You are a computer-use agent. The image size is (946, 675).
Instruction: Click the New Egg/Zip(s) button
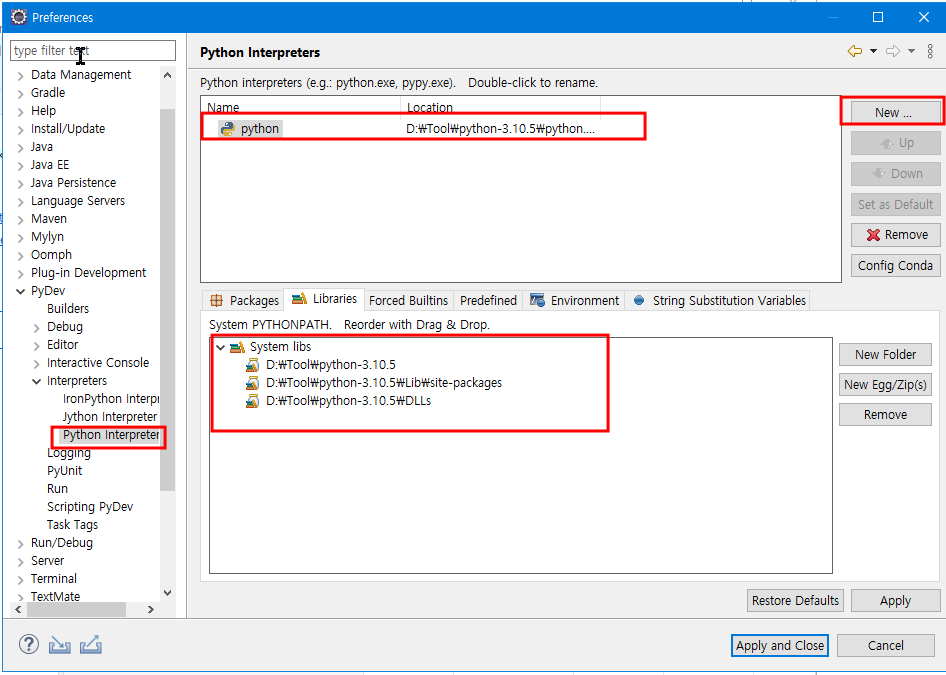(x=885, y=385)
